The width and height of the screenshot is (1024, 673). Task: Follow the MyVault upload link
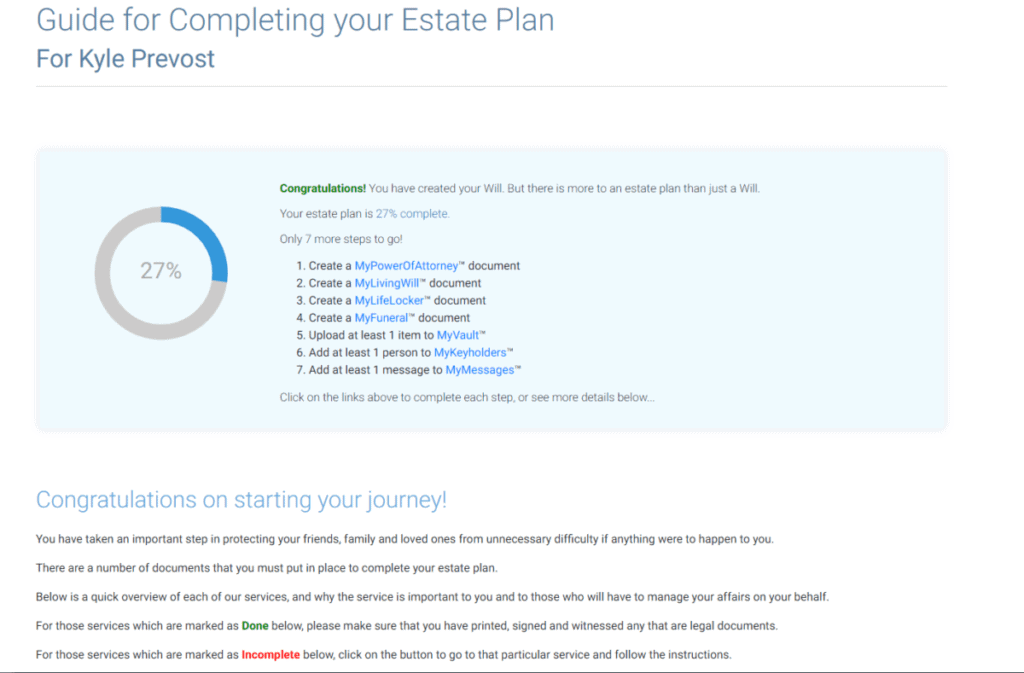coord(458,335)
